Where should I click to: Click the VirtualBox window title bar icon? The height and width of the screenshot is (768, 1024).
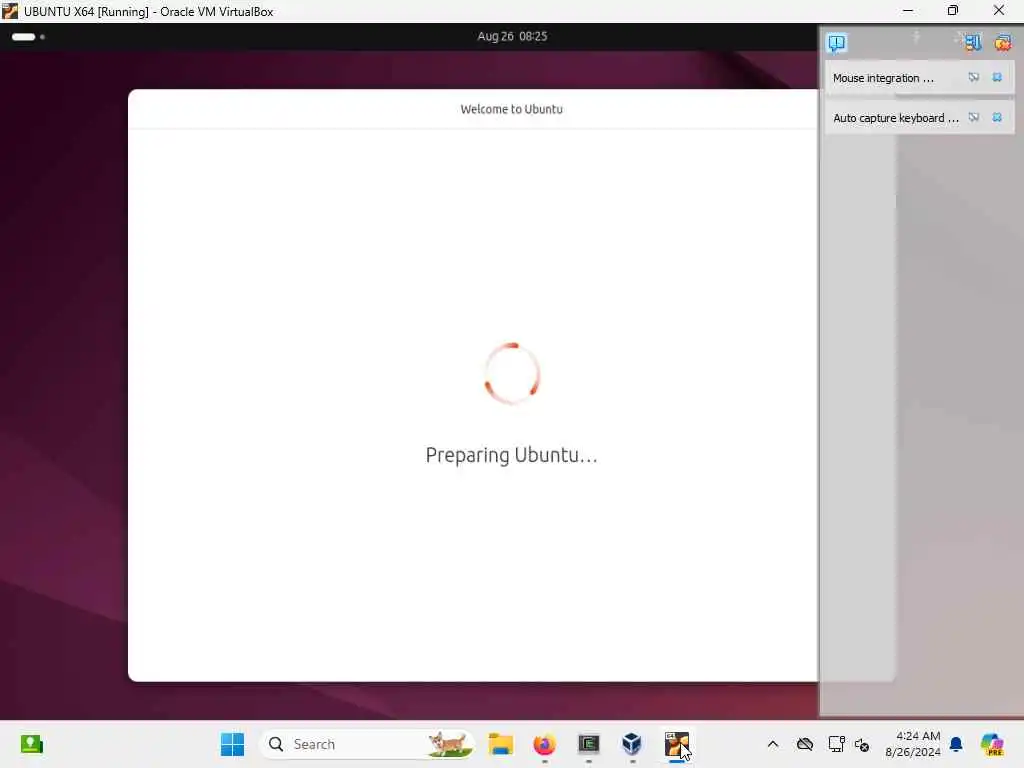10,11
